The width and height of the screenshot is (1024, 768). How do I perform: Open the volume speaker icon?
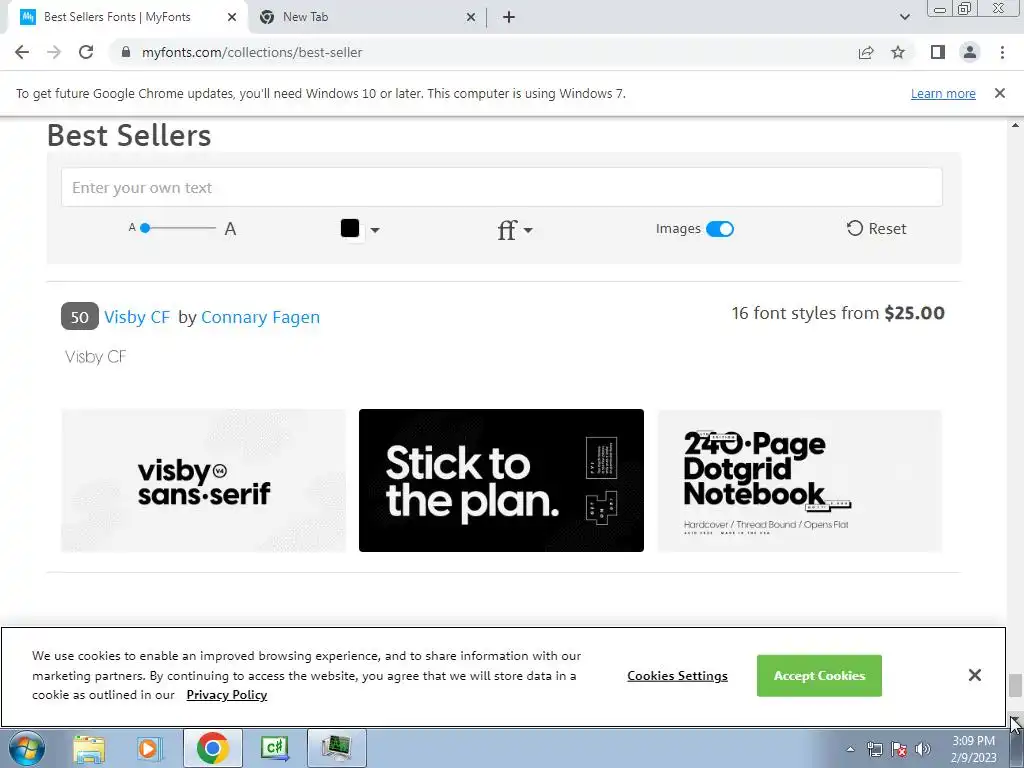pos(923,749)
